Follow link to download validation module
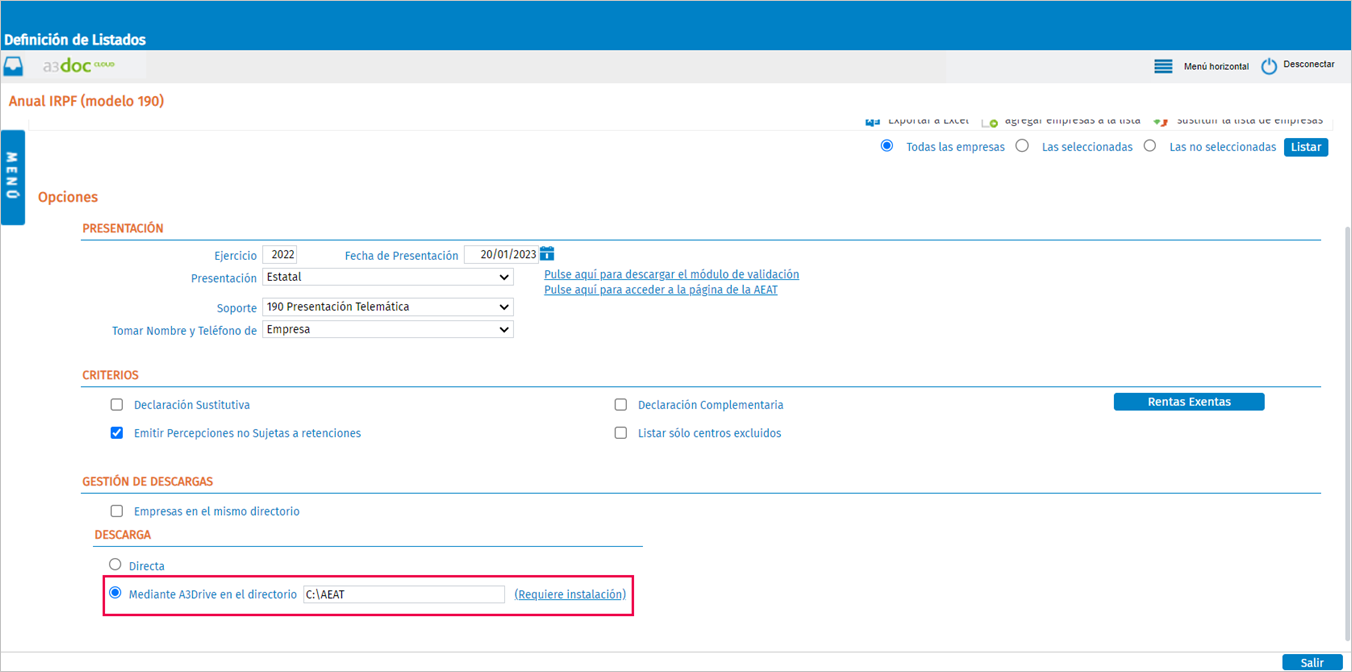This screenshot has height=672, width=1352. [x=671, y=274]
